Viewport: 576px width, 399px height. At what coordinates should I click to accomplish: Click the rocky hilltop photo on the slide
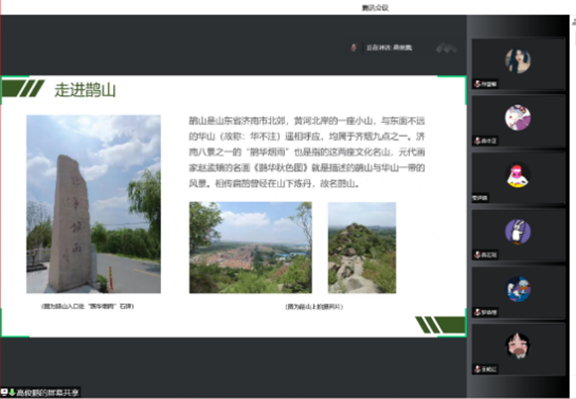[x=362, y=248]
